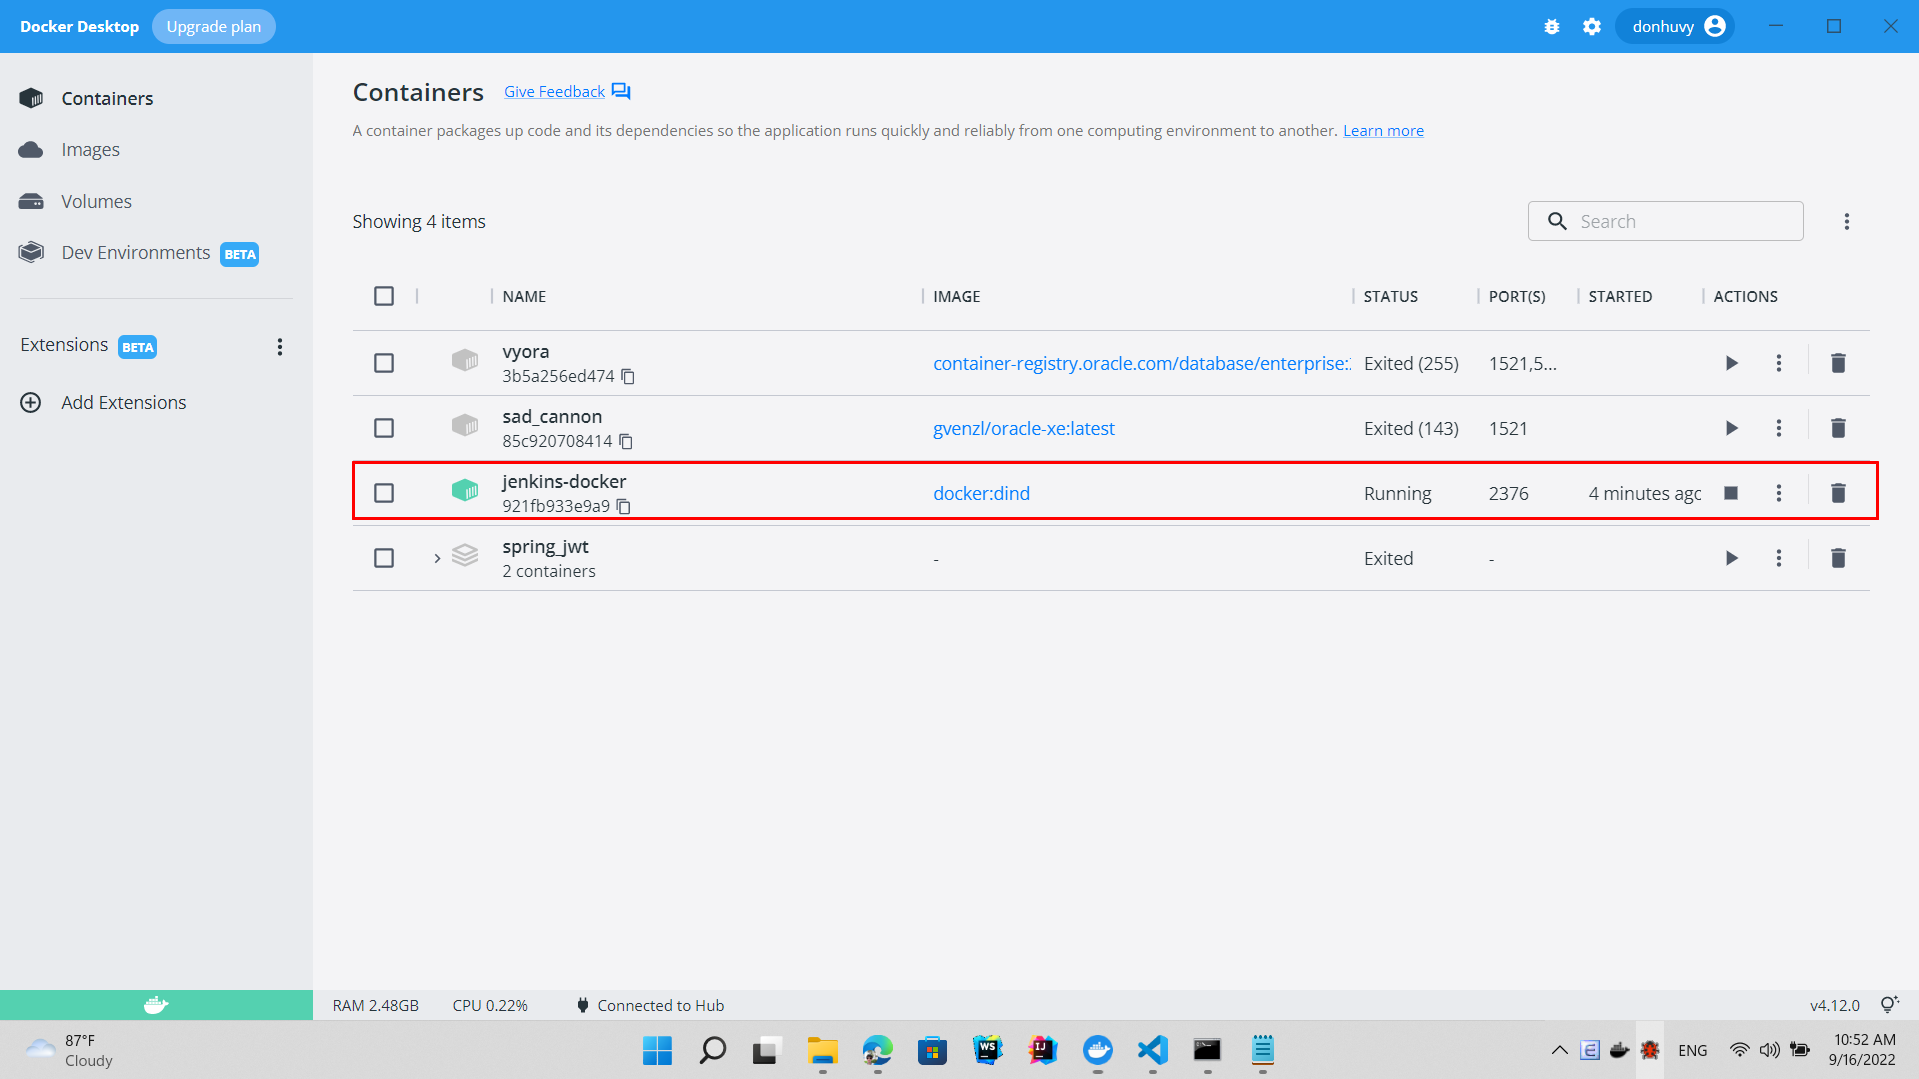This screenshot has width=1919, height=1079.
Task: Delete the vyora container
Action: (1838, 363)
